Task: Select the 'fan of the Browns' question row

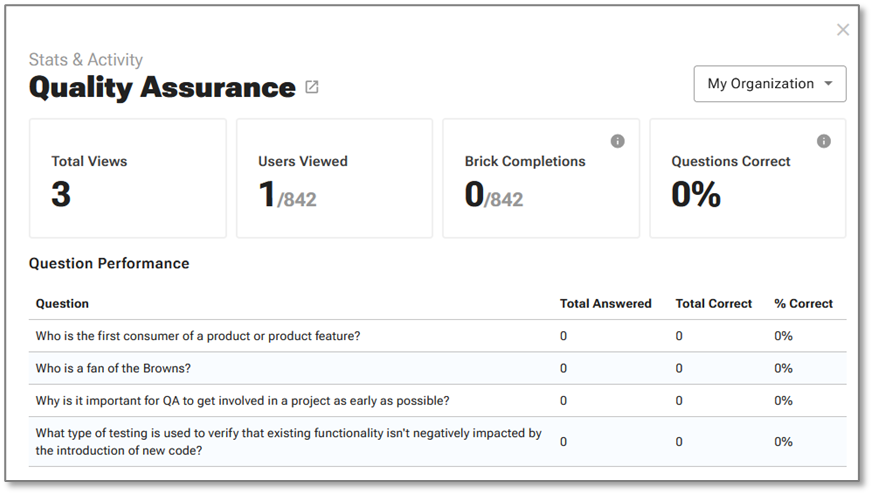Action: (113, 368)
